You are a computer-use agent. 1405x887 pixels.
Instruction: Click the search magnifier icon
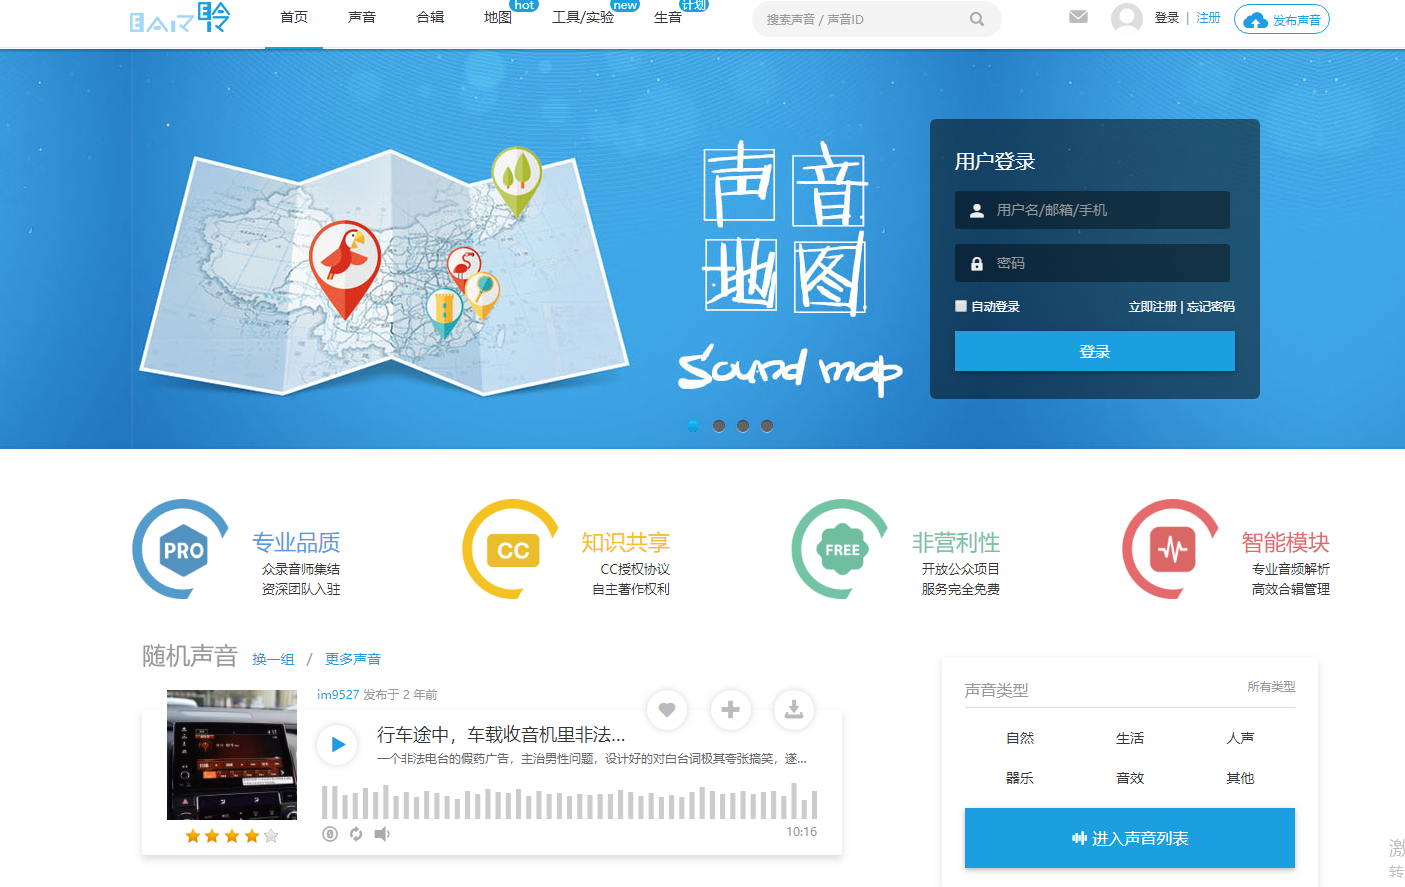pos(976,19)
